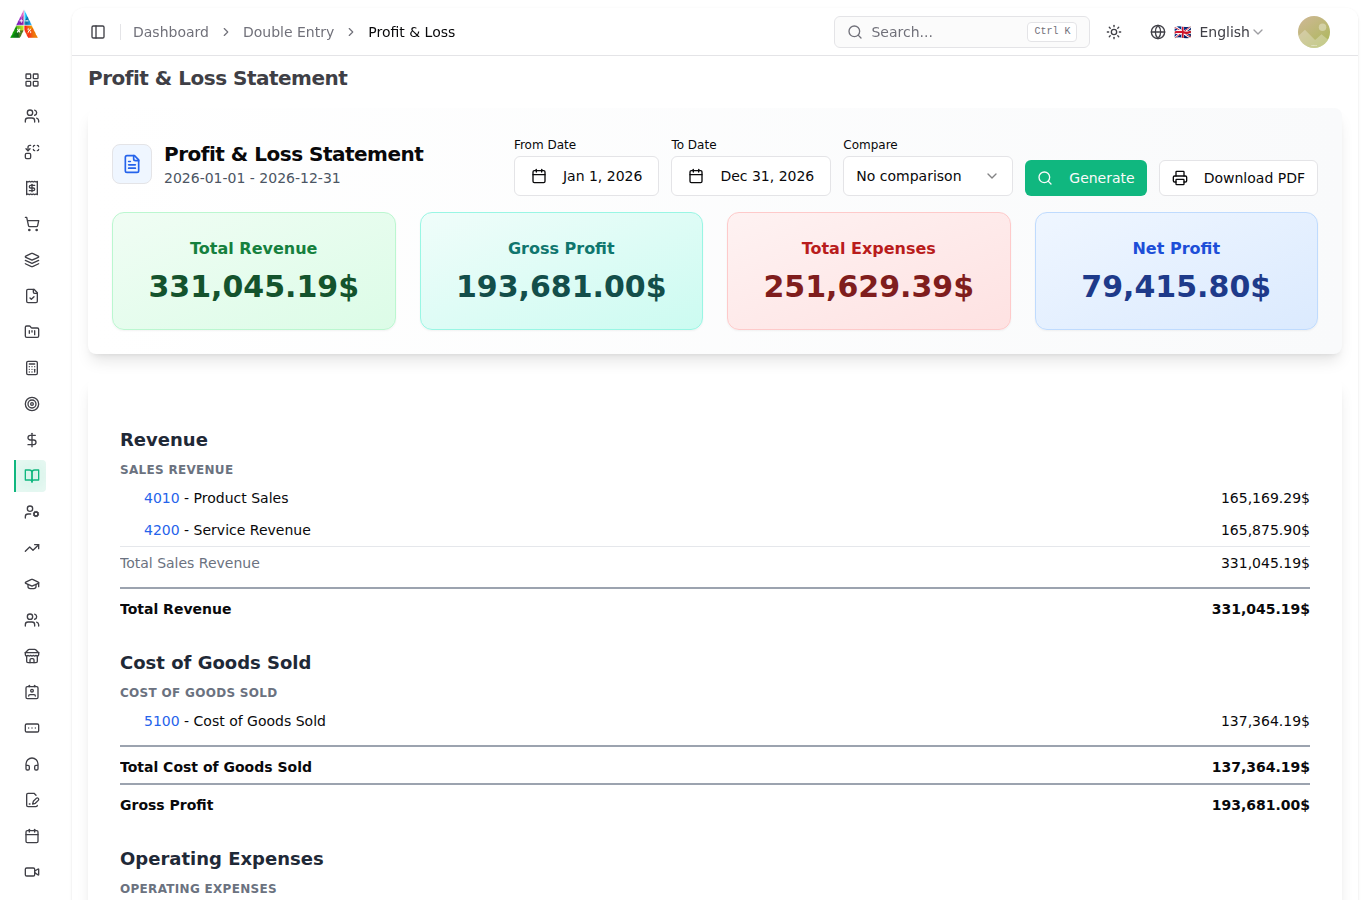Go to Dashboard breadcrumb
Screen dimensions: 1366x900
click(171, 32)
